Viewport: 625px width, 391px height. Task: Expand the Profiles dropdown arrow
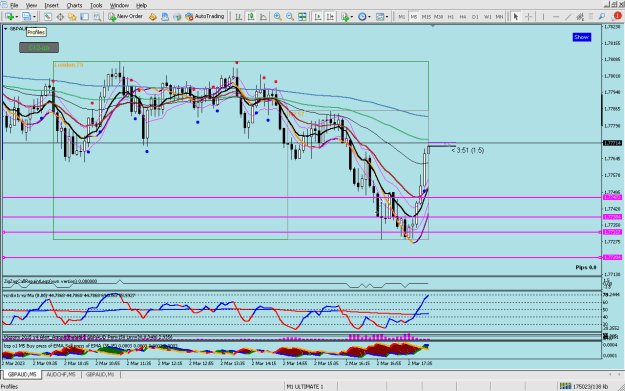[x=34, y=17]
